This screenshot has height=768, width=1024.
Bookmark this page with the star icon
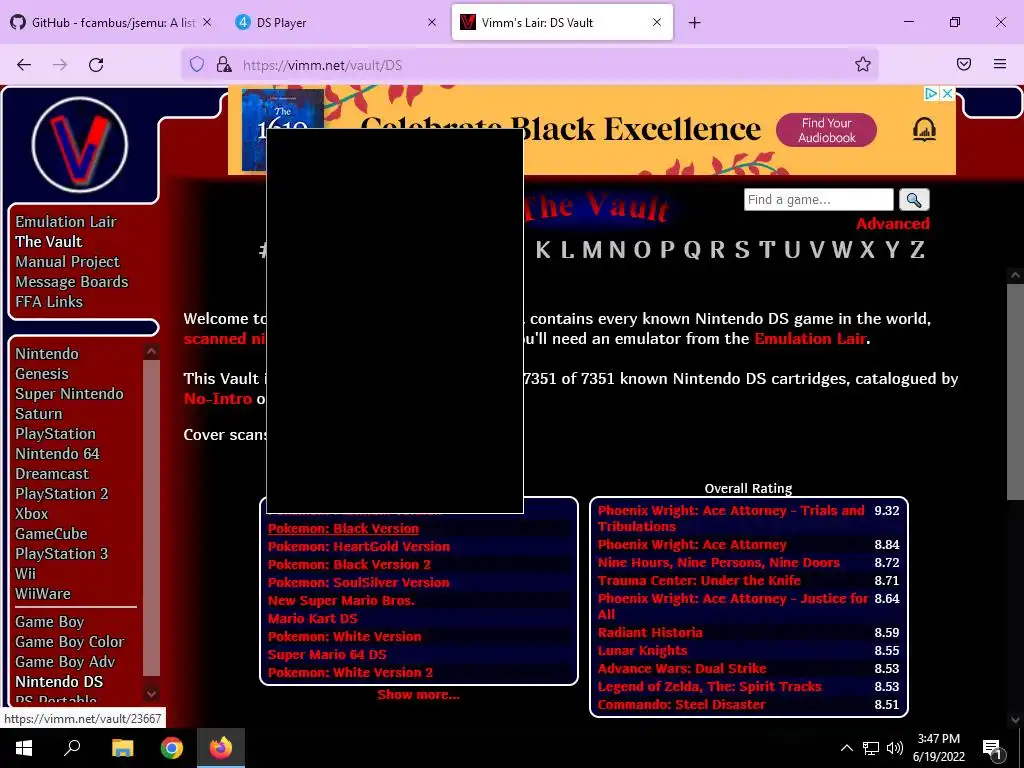863,65
